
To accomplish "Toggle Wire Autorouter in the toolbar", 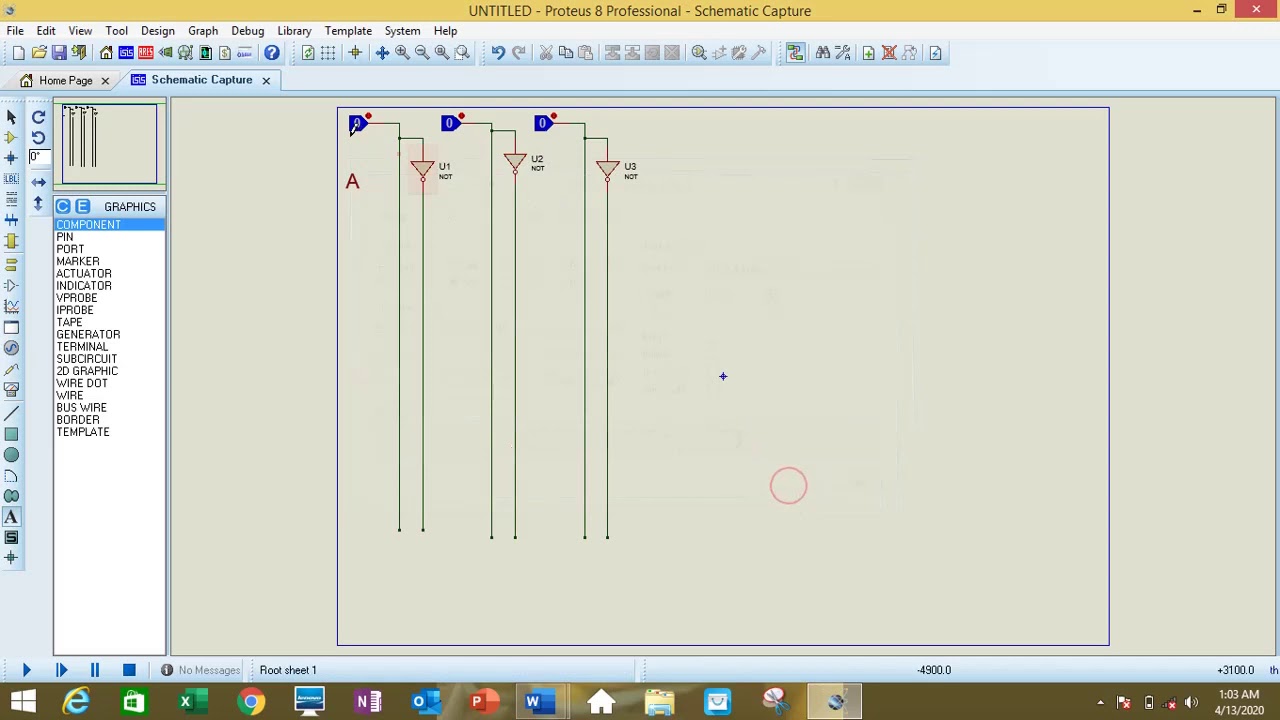I will [x=796, y=53].
